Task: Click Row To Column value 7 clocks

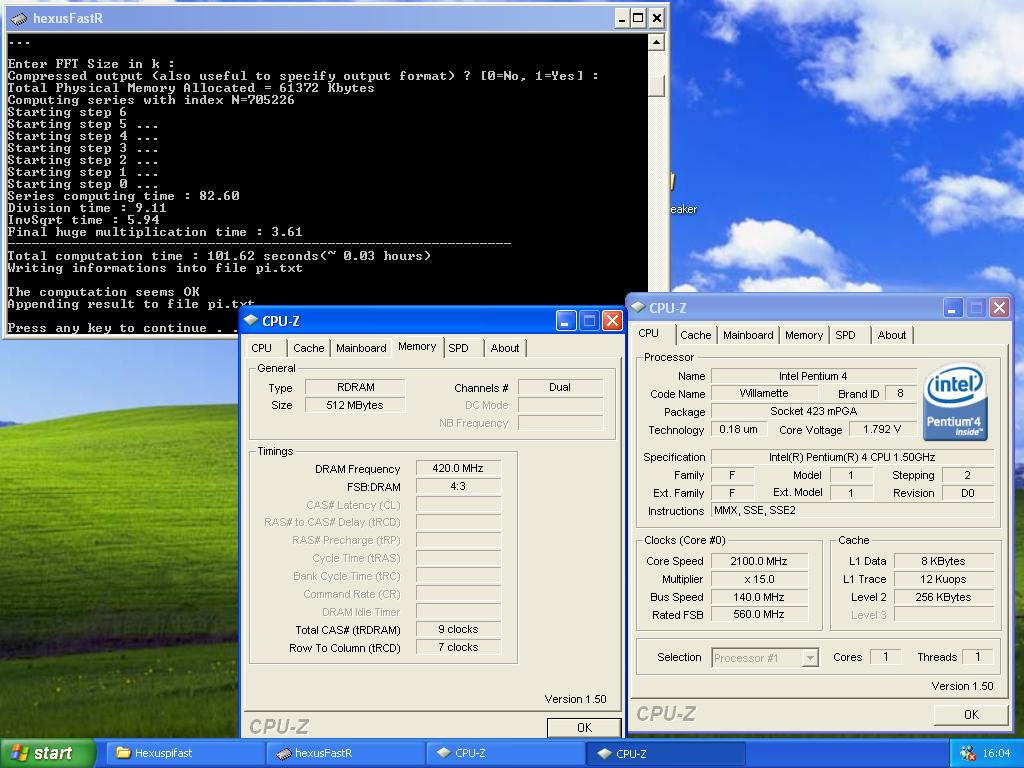Action: click(458, 647)
